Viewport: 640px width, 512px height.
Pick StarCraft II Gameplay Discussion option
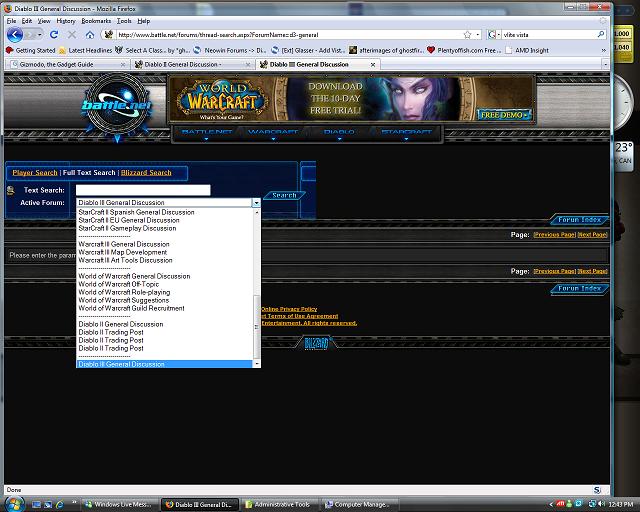pos(127,228)
